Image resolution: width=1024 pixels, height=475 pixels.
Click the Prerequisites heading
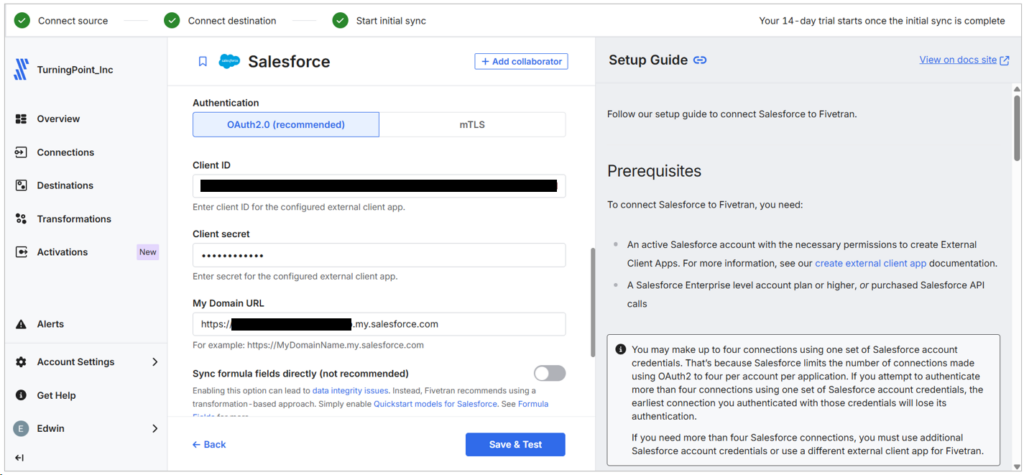(x=654, y=171)
